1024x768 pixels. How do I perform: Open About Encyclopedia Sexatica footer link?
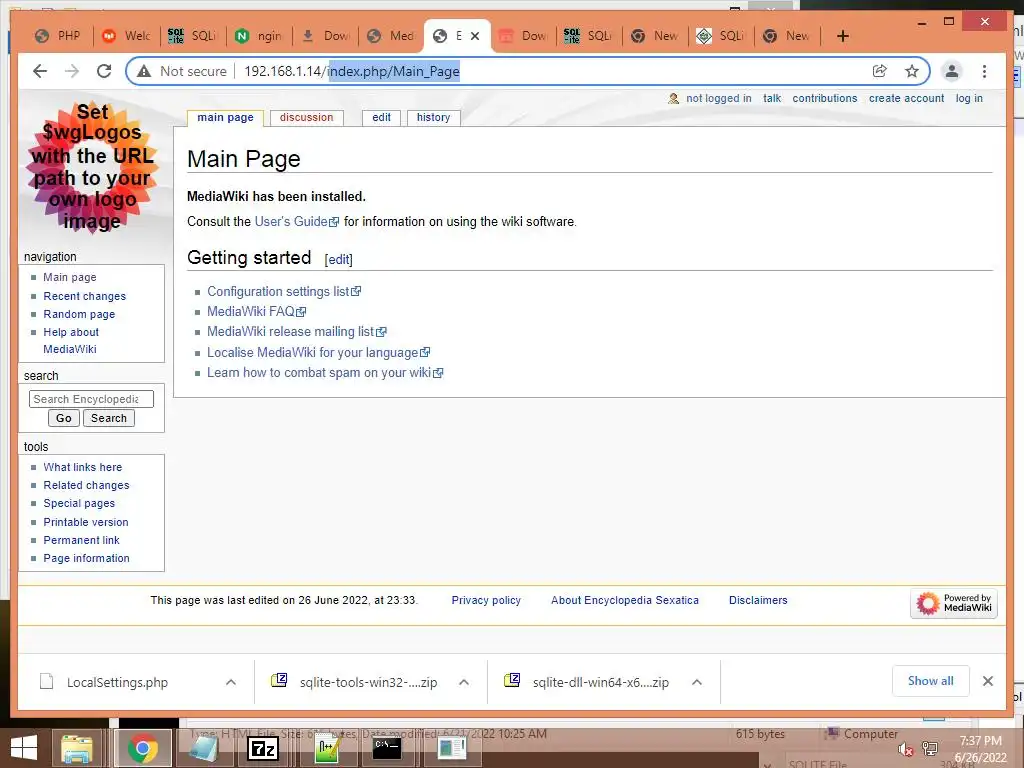pyautogui.click(x=625, y=600)
